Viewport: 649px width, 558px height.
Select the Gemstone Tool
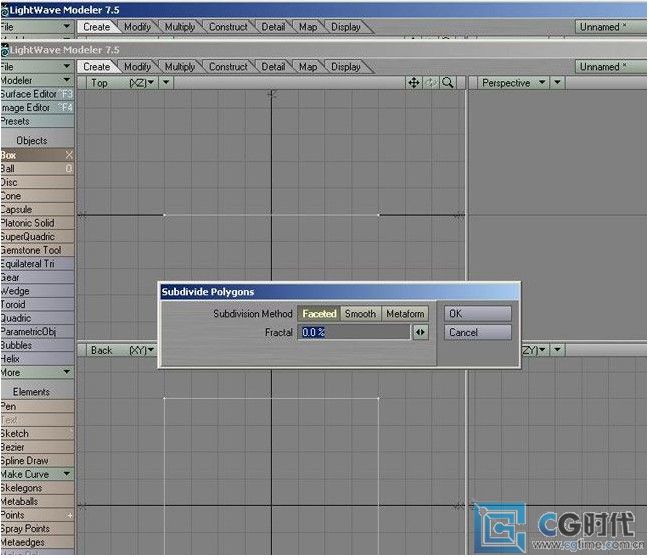click(37, 250)
